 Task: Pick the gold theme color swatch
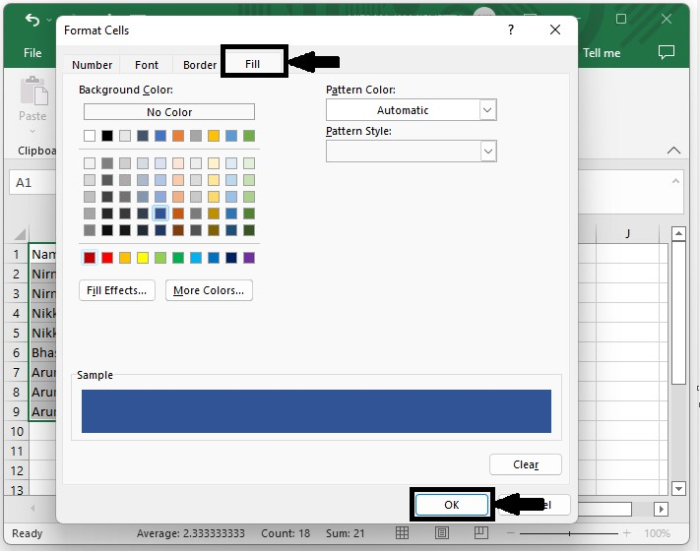pyautogui.click(x=213, y=136)
